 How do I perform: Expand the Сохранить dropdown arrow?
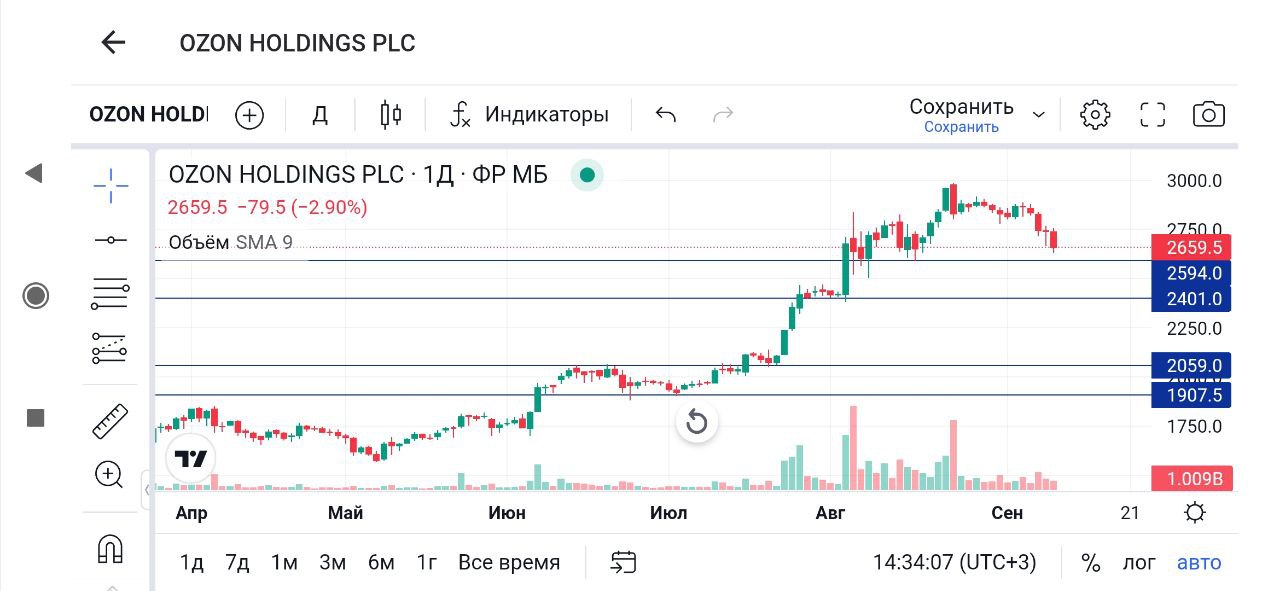point(1039,115)
